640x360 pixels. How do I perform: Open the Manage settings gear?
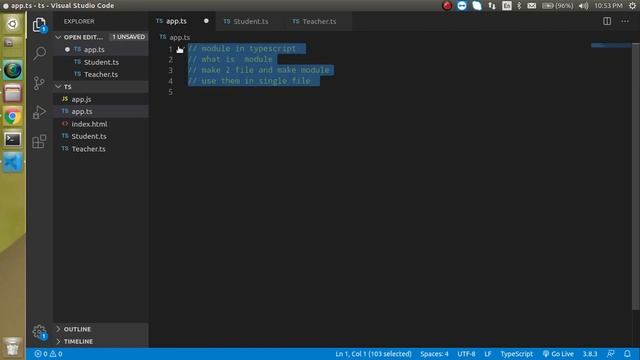tap(39, 331)
